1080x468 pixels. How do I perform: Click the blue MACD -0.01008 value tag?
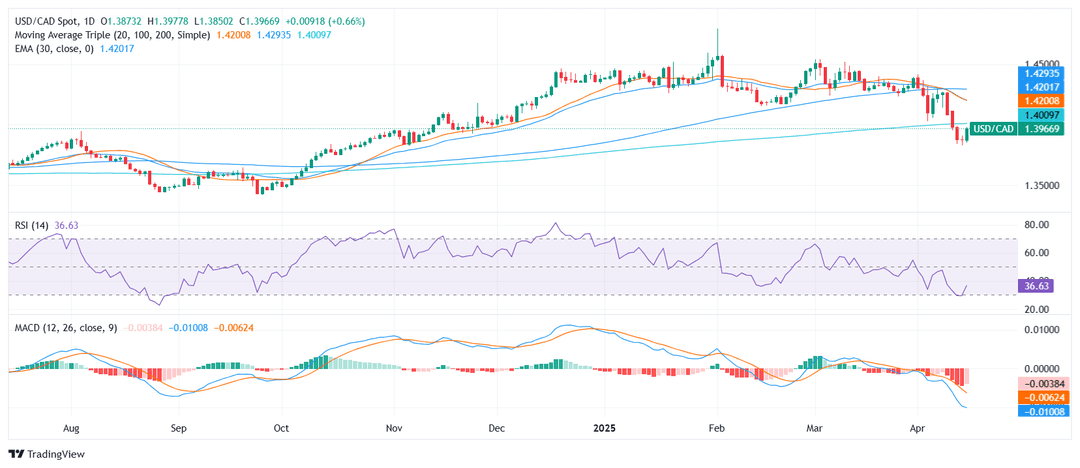pos(1043,411)
